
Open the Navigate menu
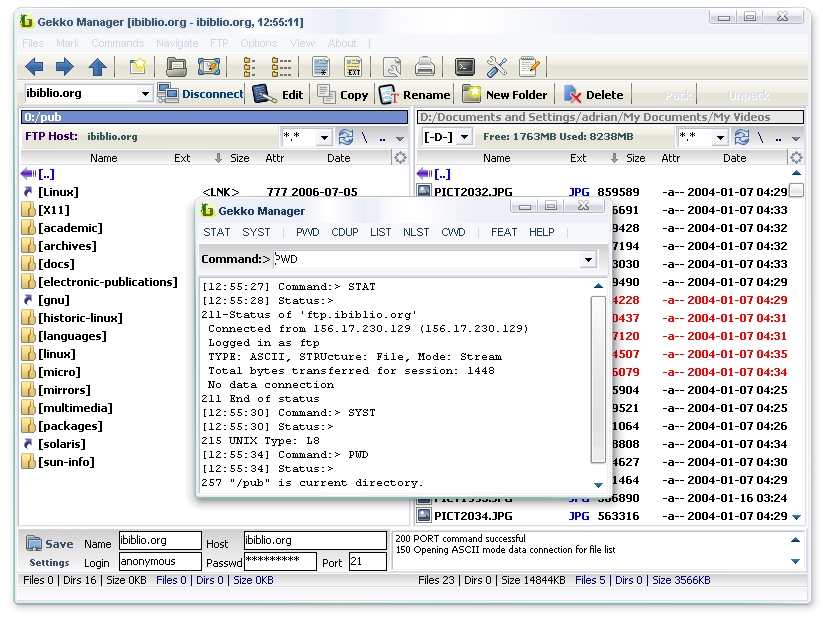177,43
